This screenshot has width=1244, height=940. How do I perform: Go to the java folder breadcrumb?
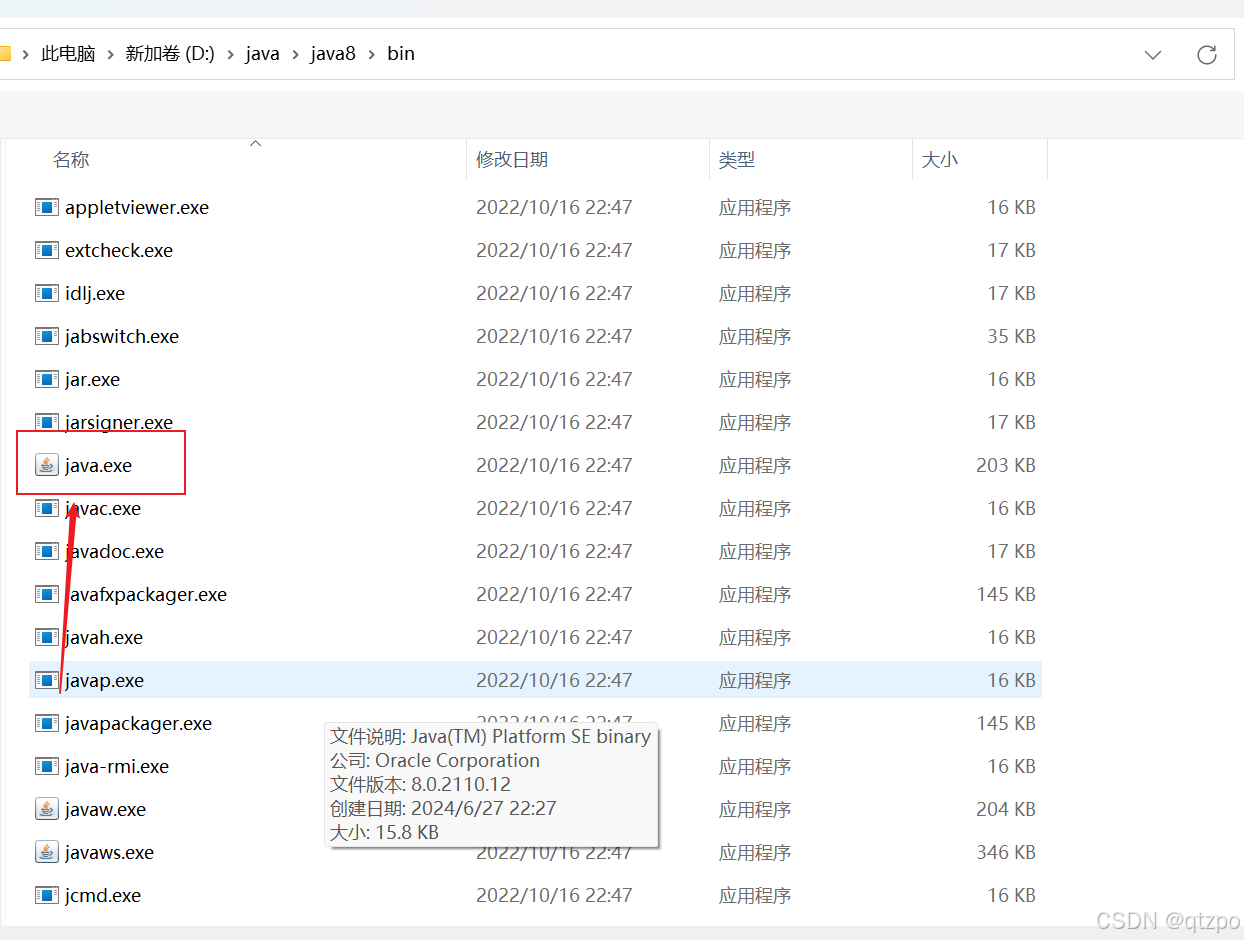[x=263, y=54]
